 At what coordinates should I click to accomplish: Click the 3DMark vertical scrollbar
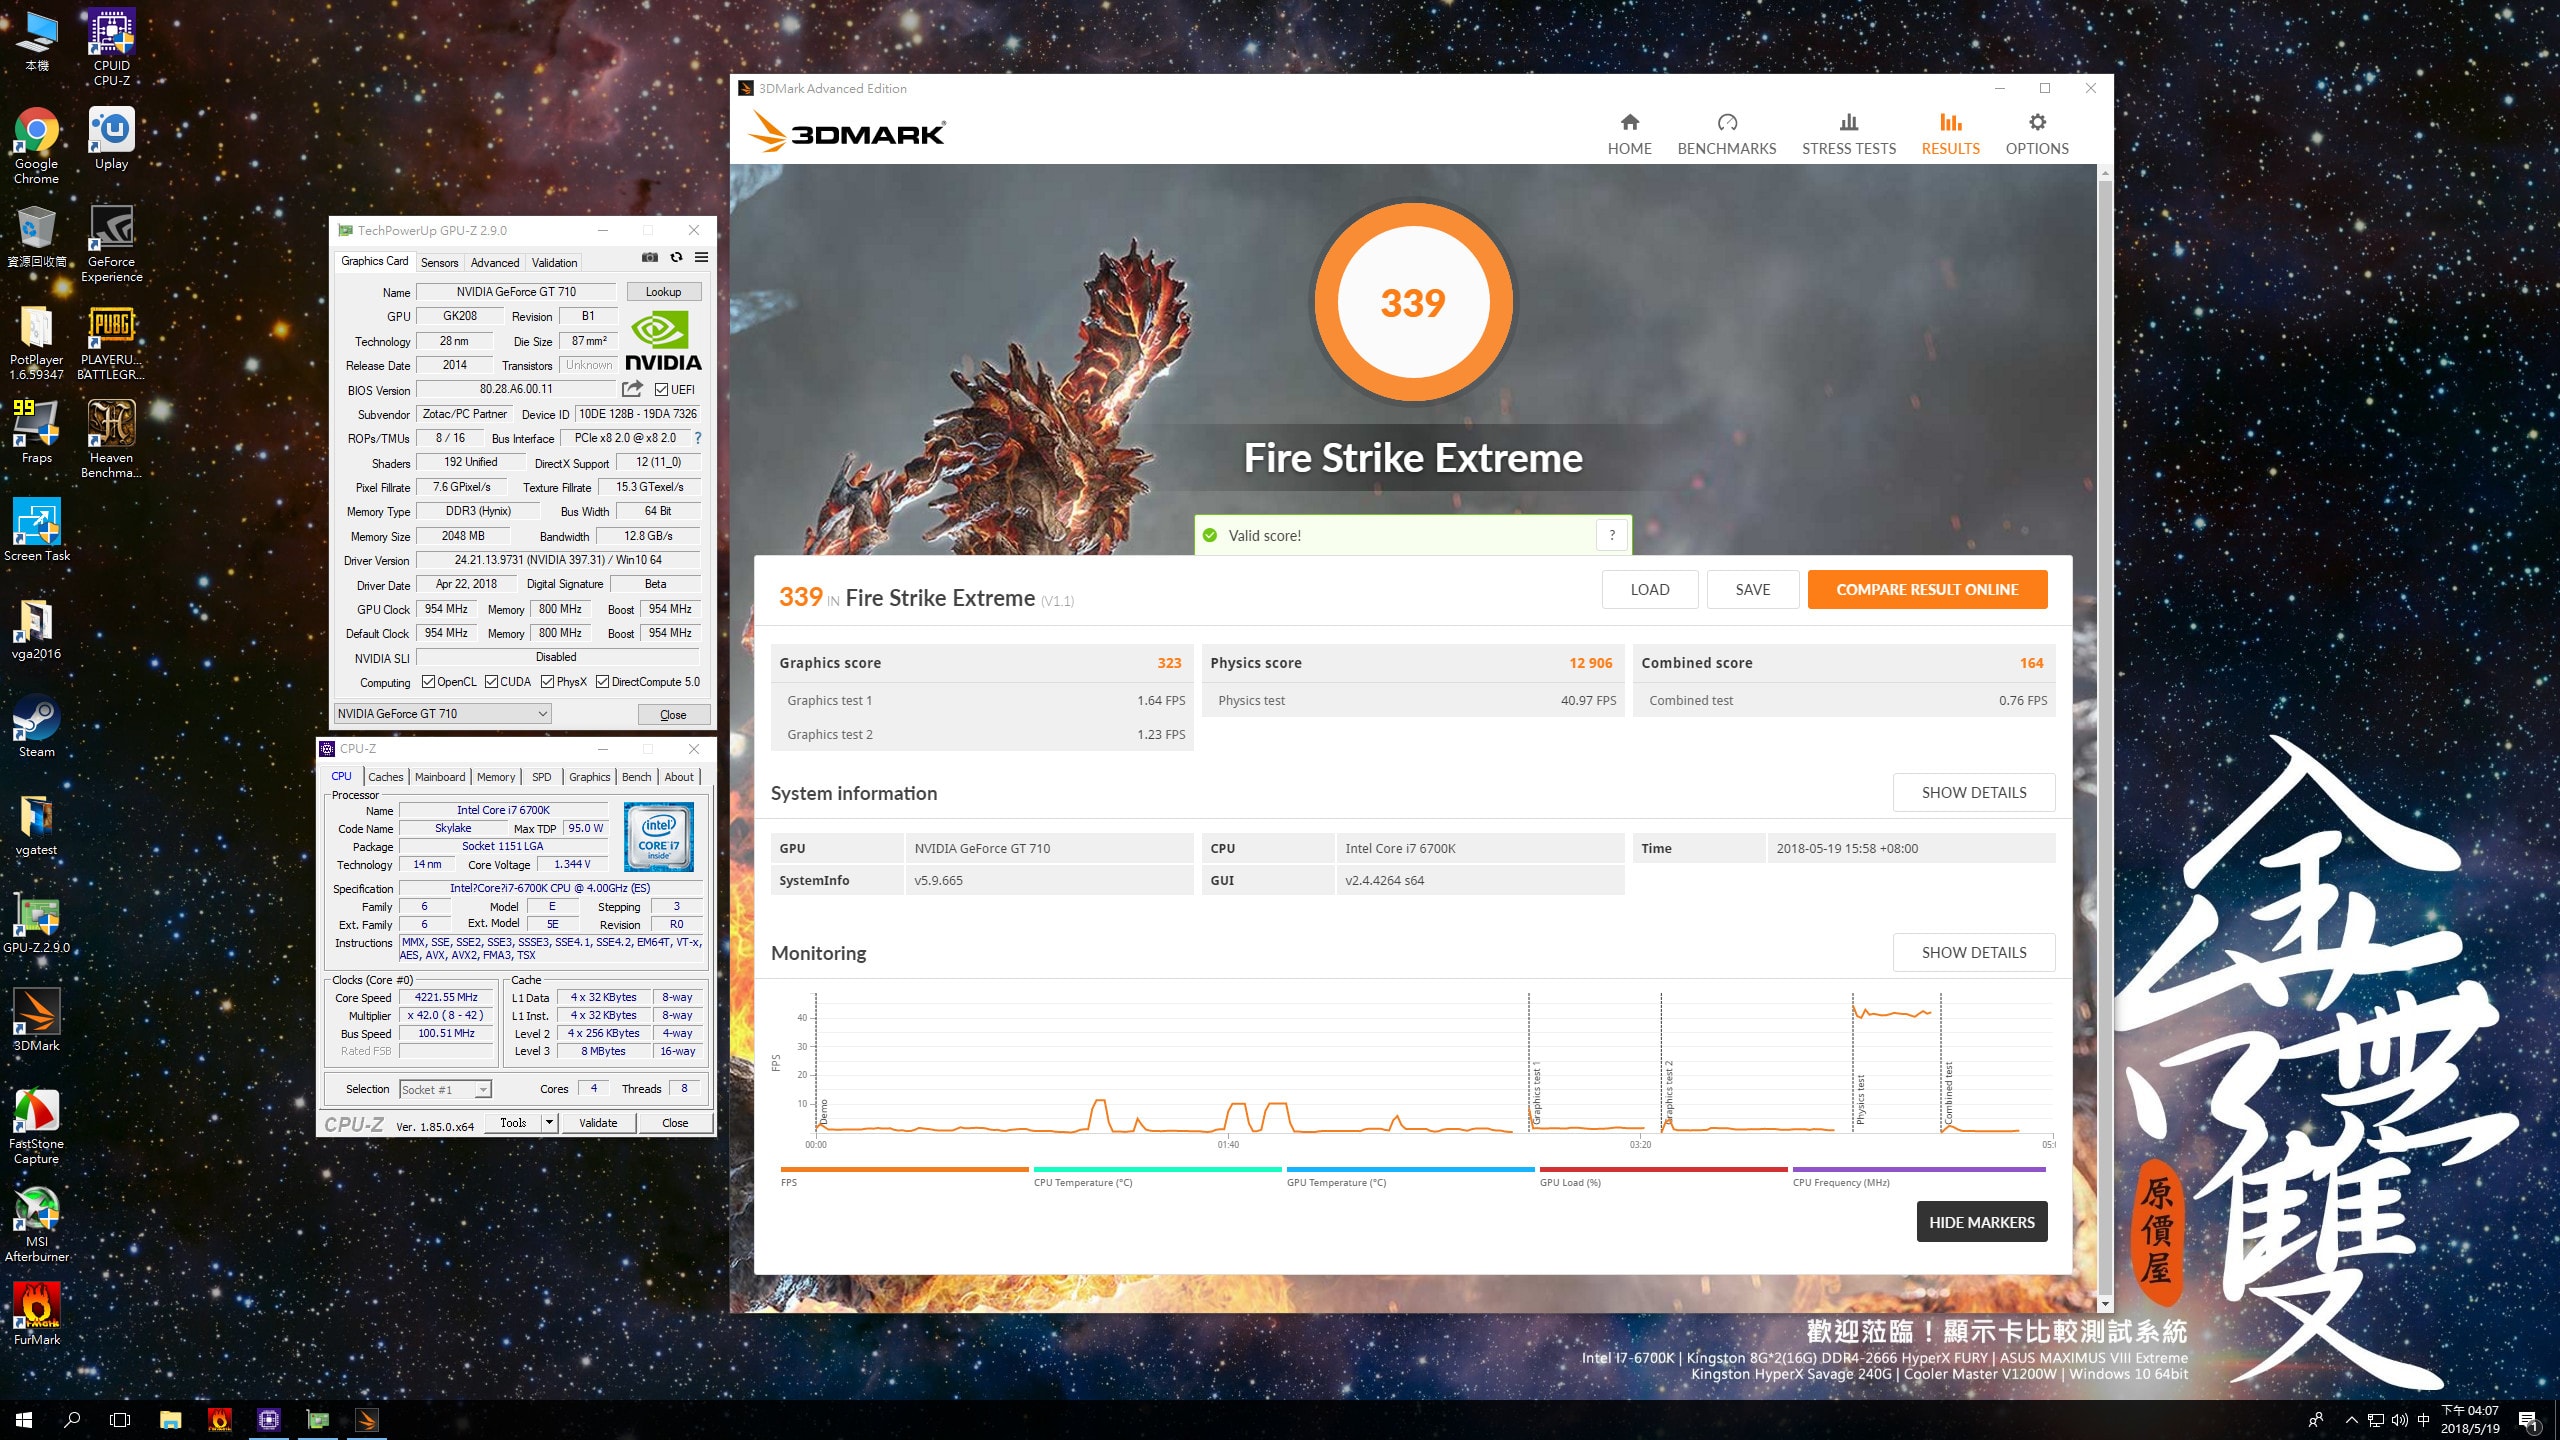tap(2105, 738)
